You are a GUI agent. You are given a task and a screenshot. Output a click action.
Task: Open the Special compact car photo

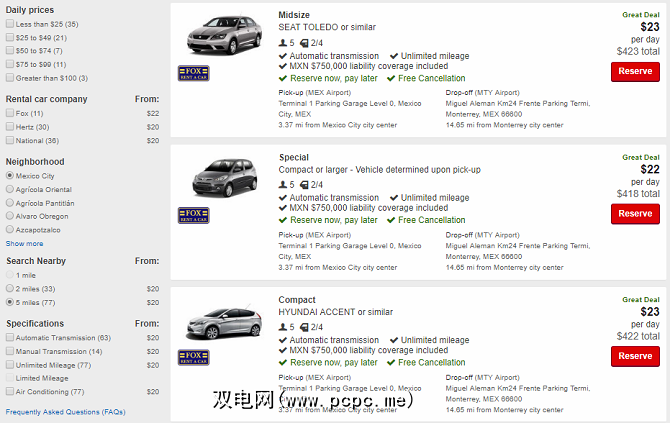[225, 177]
